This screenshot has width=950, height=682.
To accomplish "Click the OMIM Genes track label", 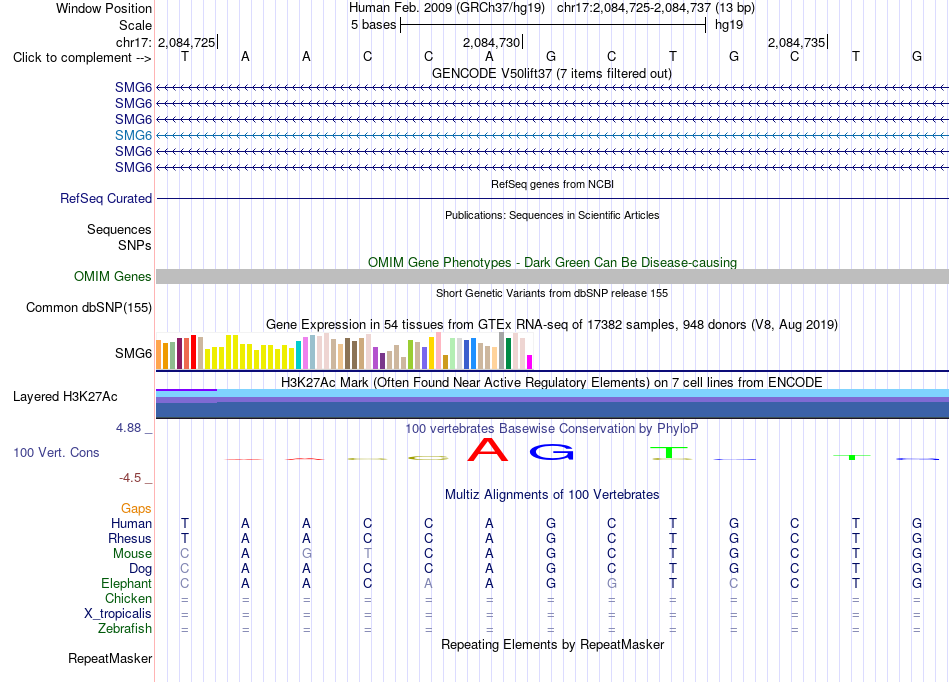I will (x=113, y=276).
